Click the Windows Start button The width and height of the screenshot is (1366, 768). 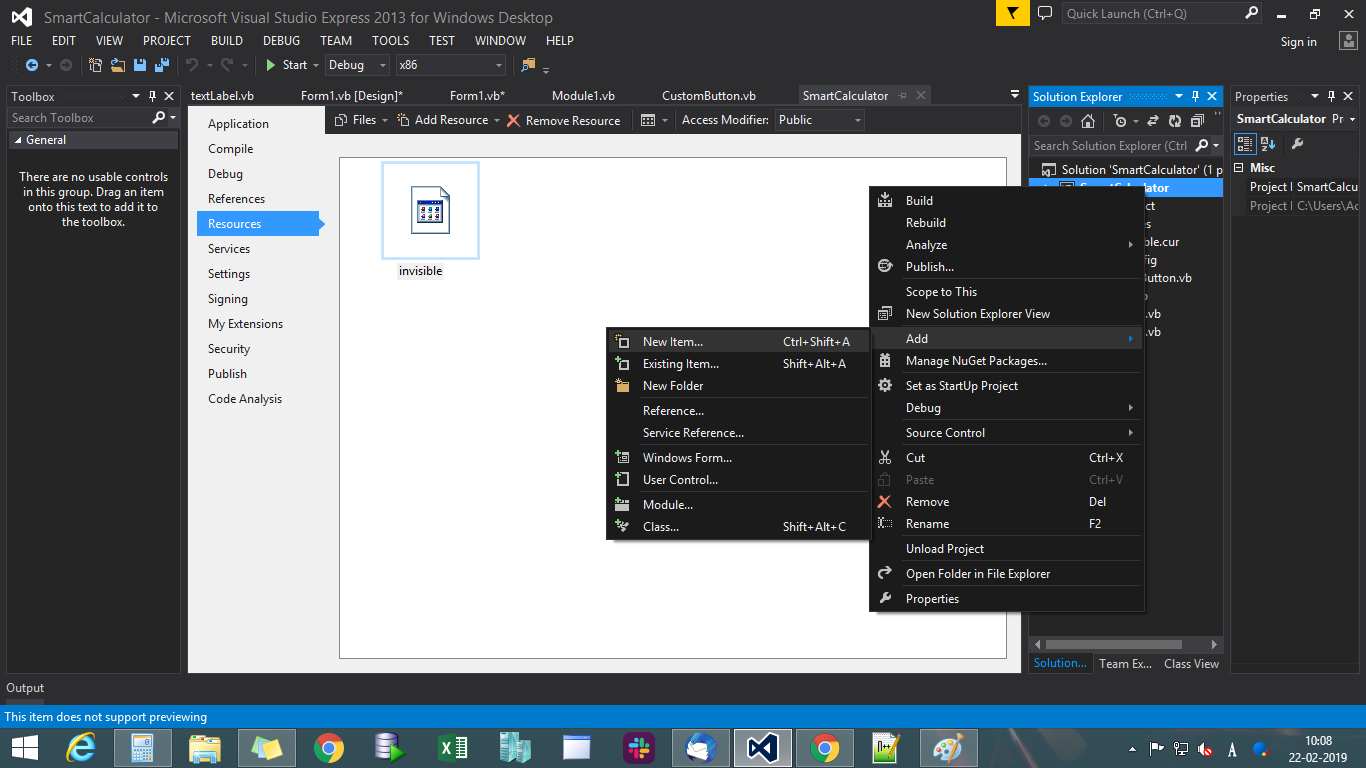point(25,747)
